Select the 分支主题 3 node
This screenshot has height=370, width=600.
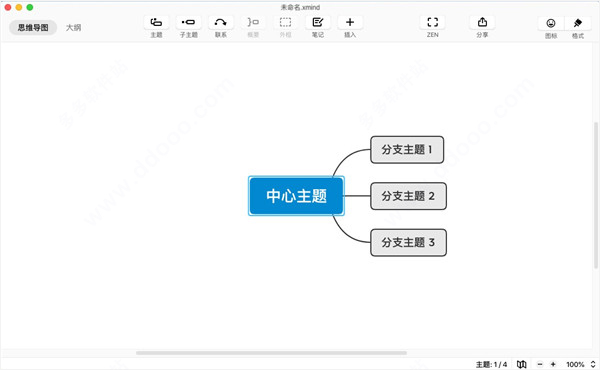tap(408, 243)
